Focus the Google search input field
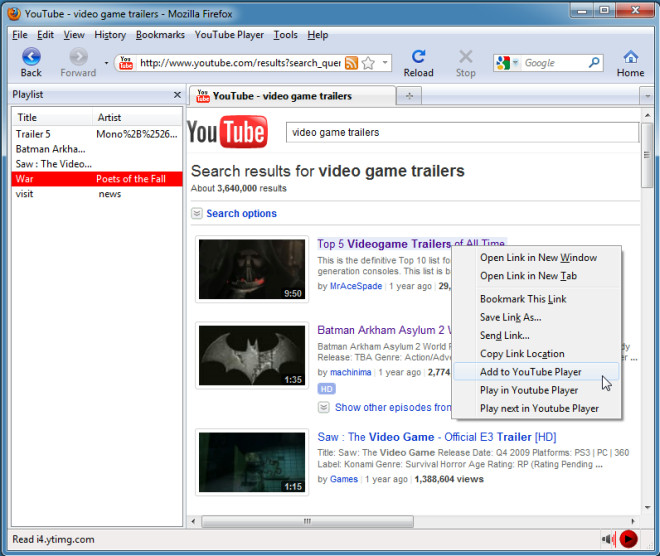 (555, 63)
